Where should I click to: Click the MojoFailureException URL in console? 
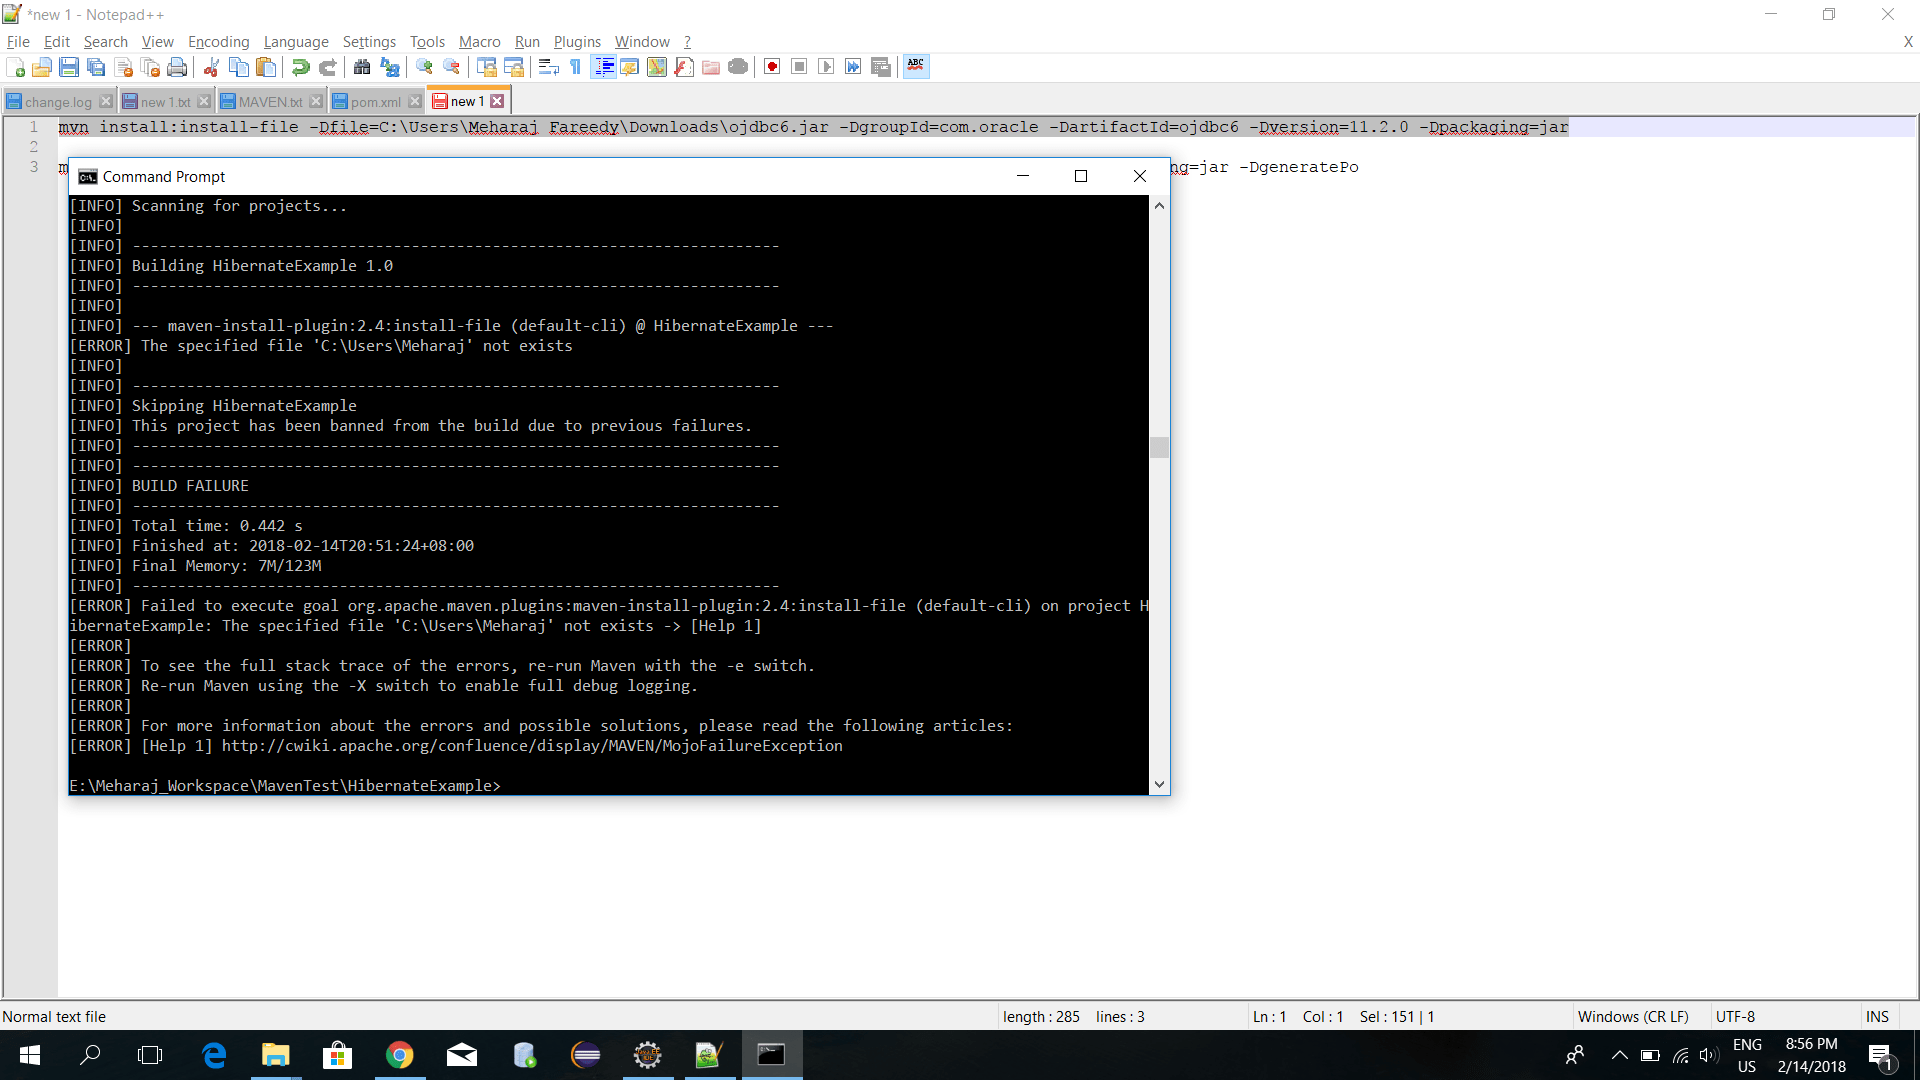[532, 746]
